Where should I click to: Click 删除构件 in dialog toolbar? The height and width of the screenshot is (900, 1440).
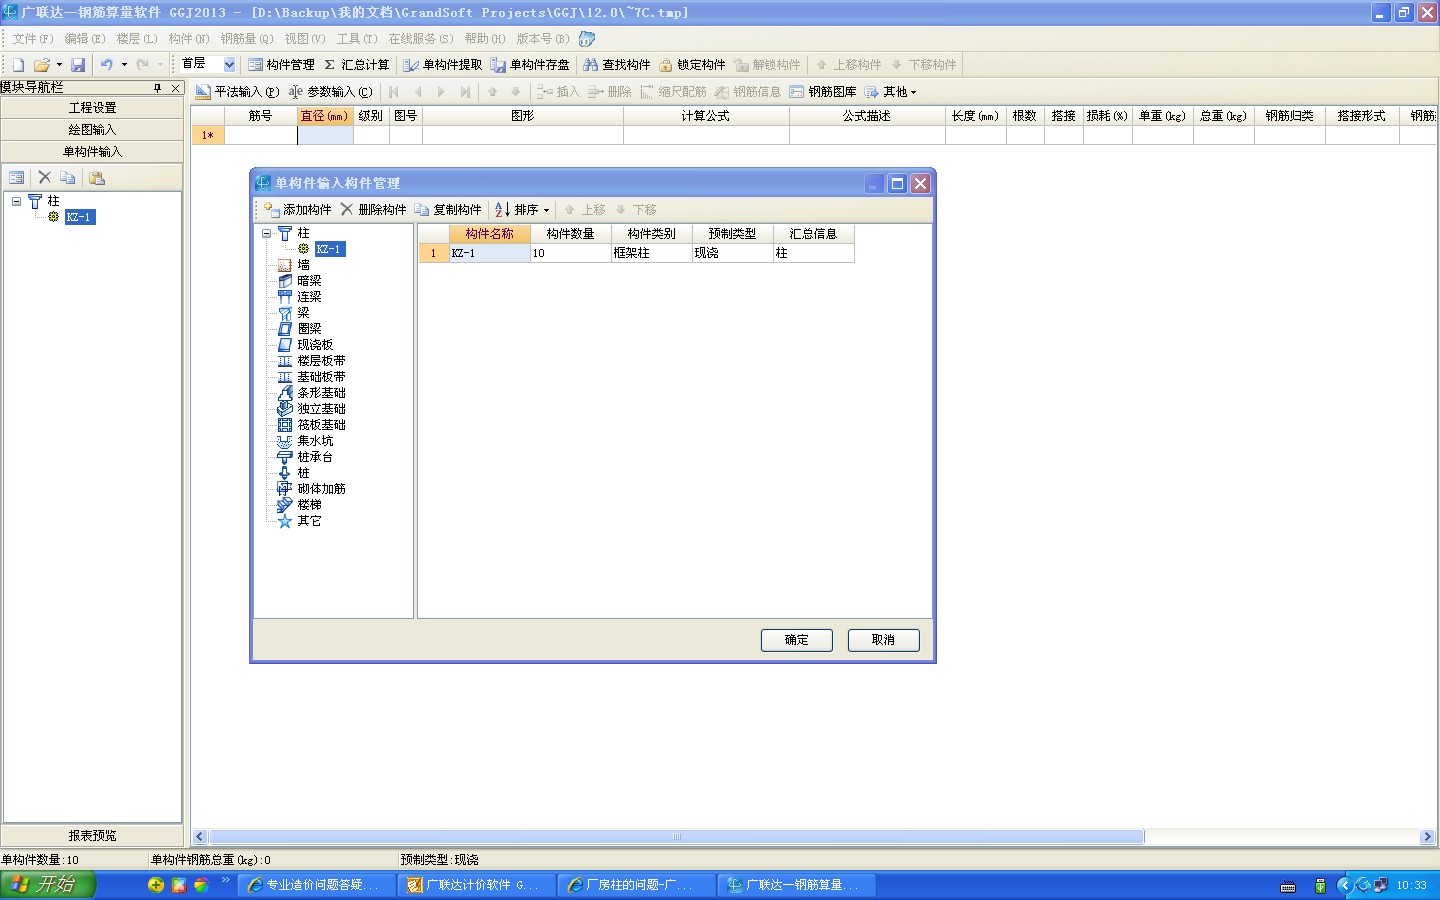coord(373,210)
